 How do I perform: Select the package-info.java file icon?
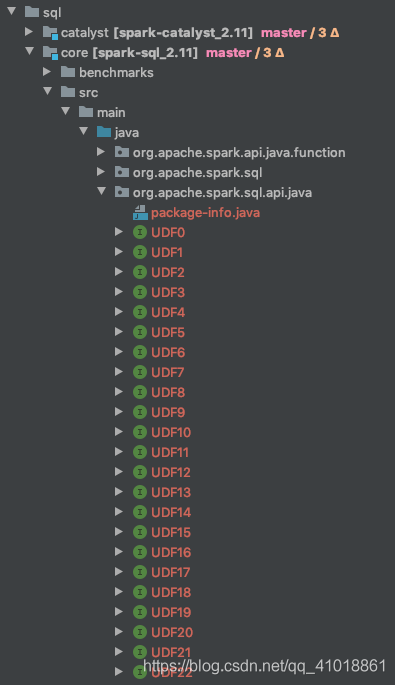click(x=140, y=212)
